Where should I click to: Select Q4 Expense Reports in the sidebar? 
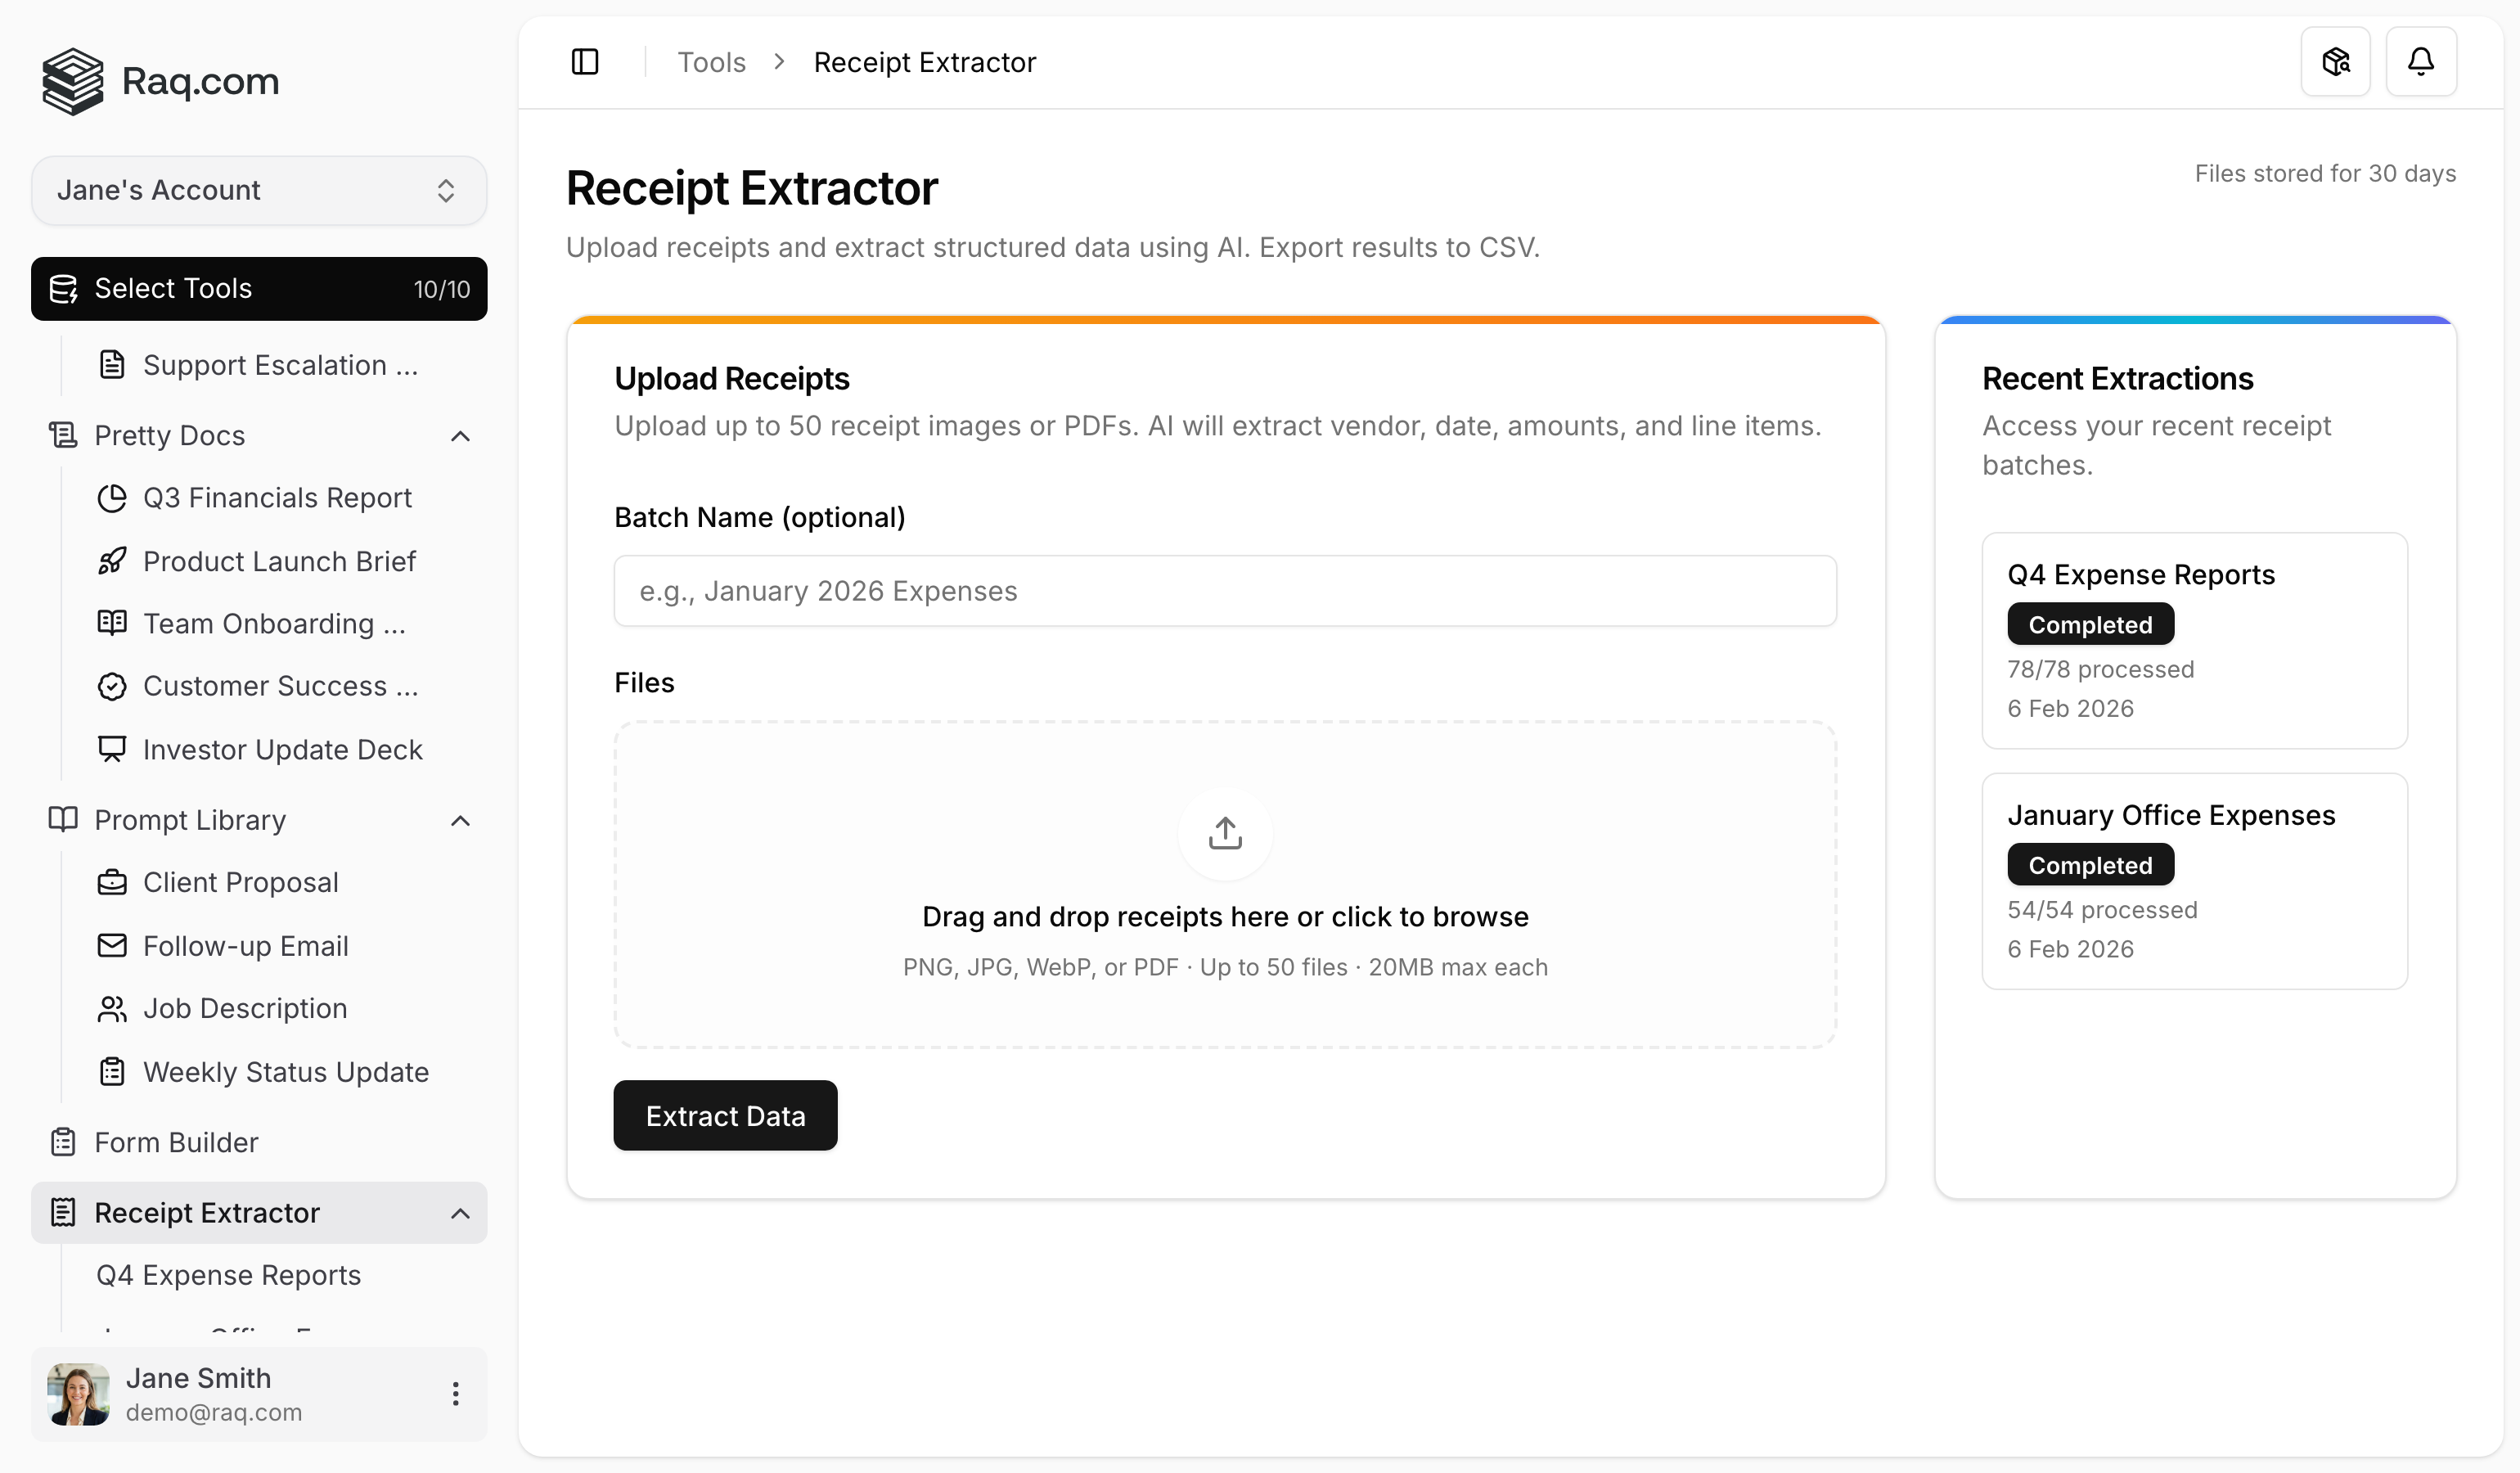pos(228,1275)
